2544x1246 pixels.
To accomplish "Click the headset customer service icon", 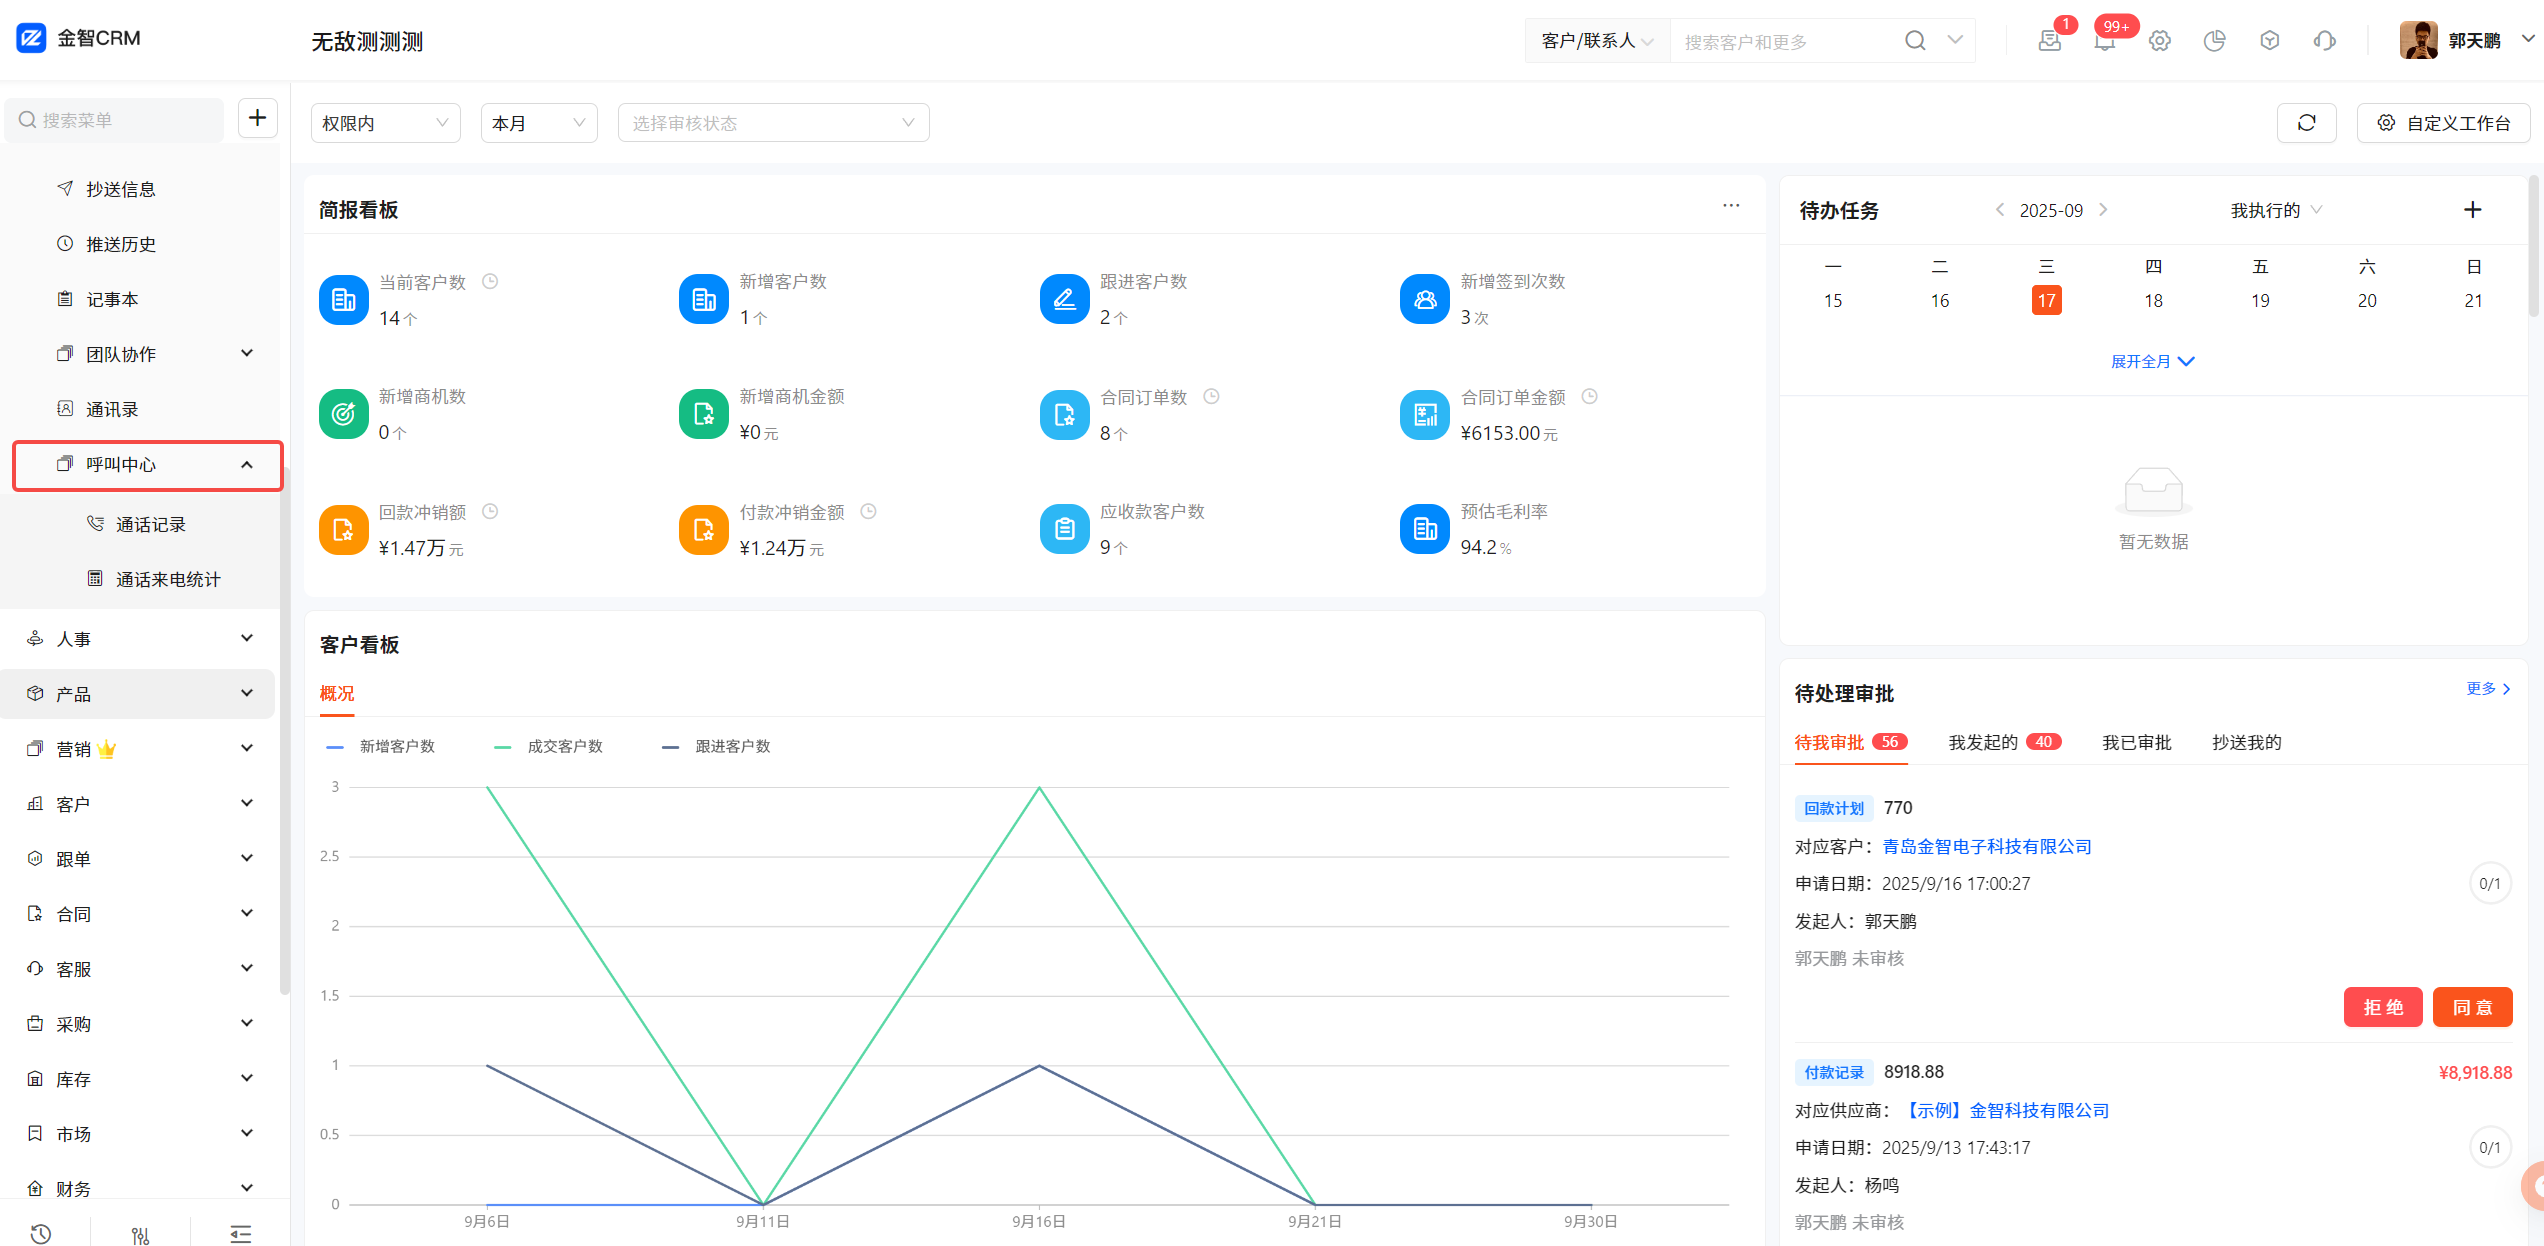I will point(2324,41).
